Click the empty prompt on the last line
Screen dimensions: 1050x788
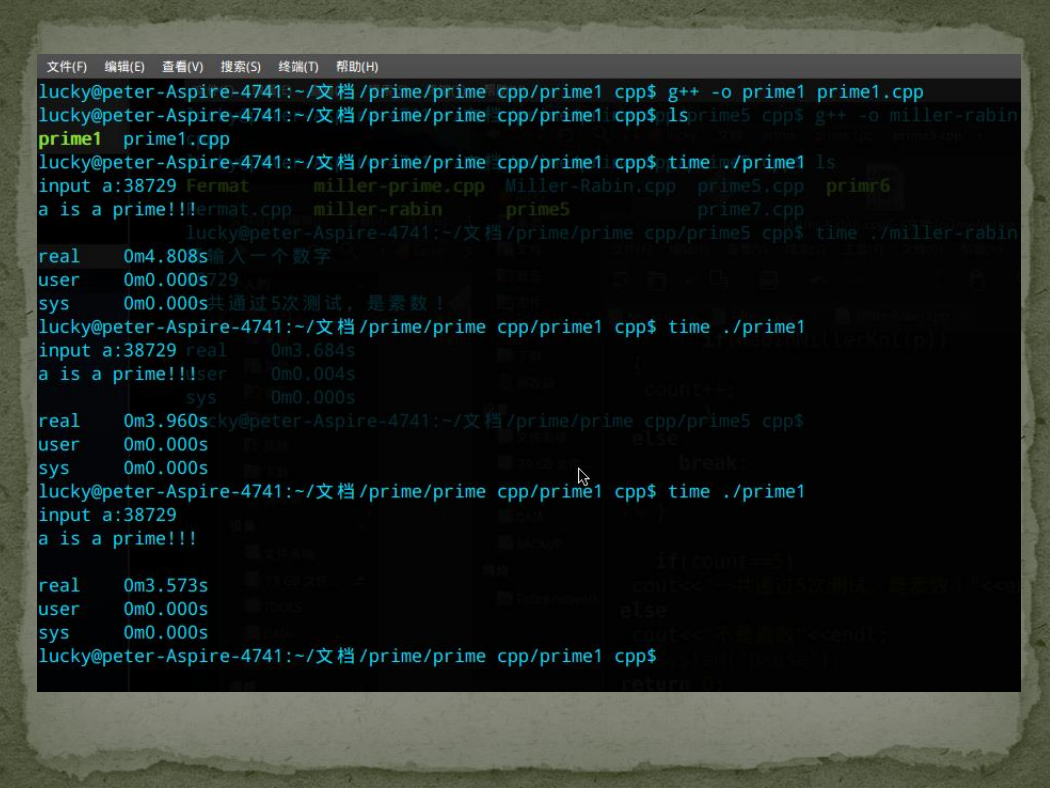(348, 656)
